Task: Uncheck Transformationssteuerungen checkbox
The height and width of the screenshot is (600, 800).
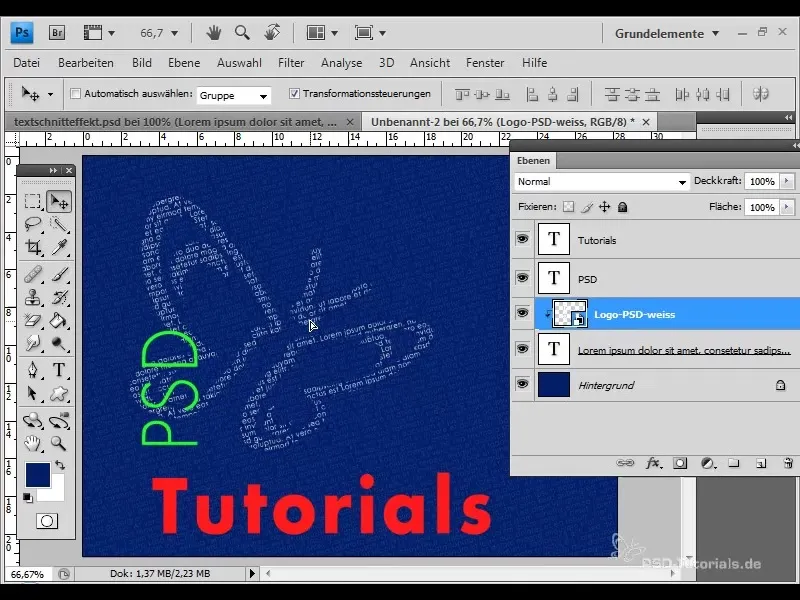Action: click(294, 93)
